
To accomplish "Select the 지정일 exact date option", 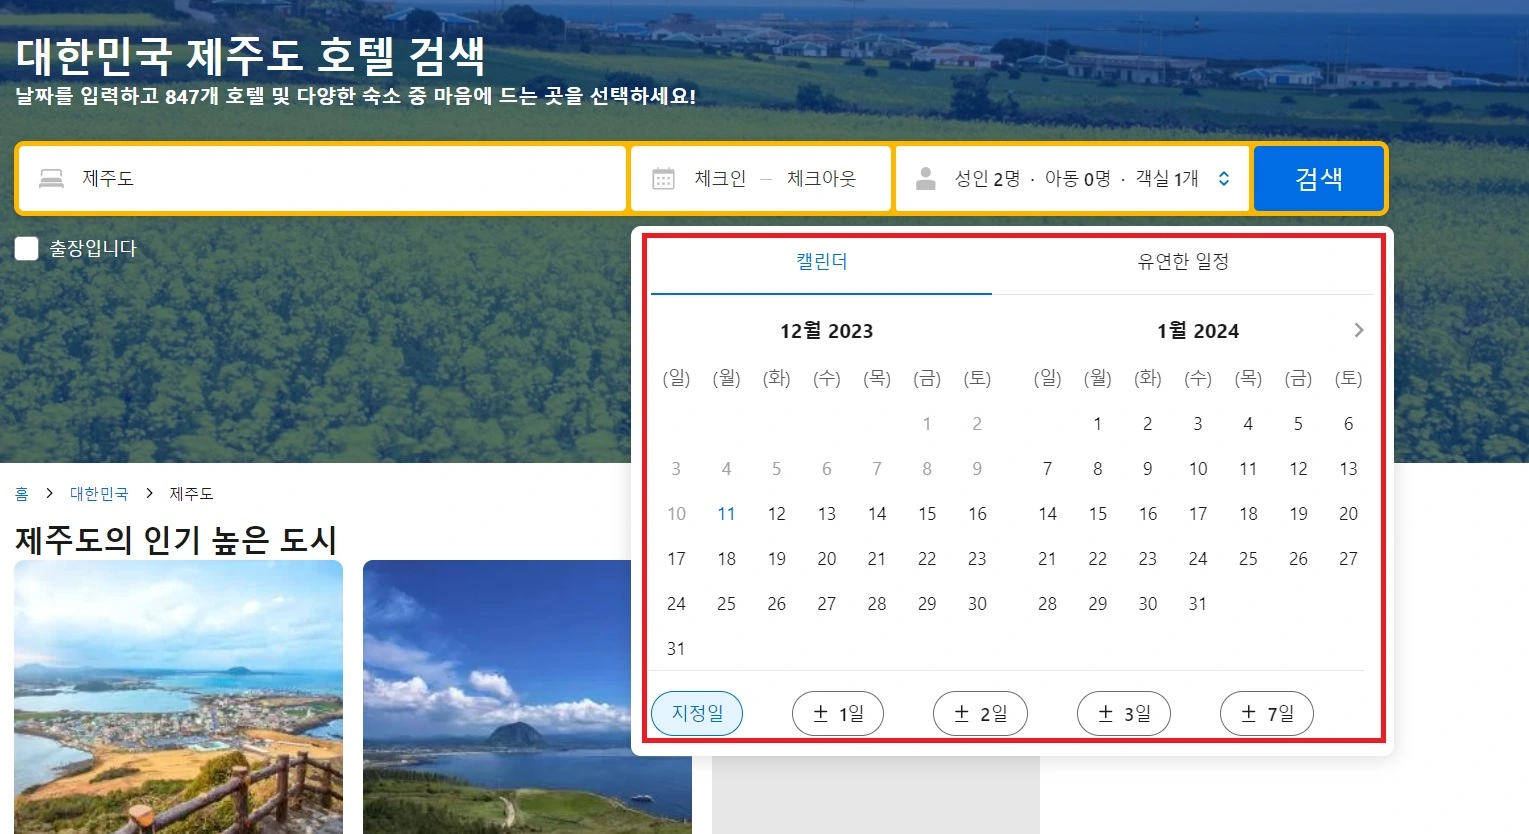I will tap(697, 713).
